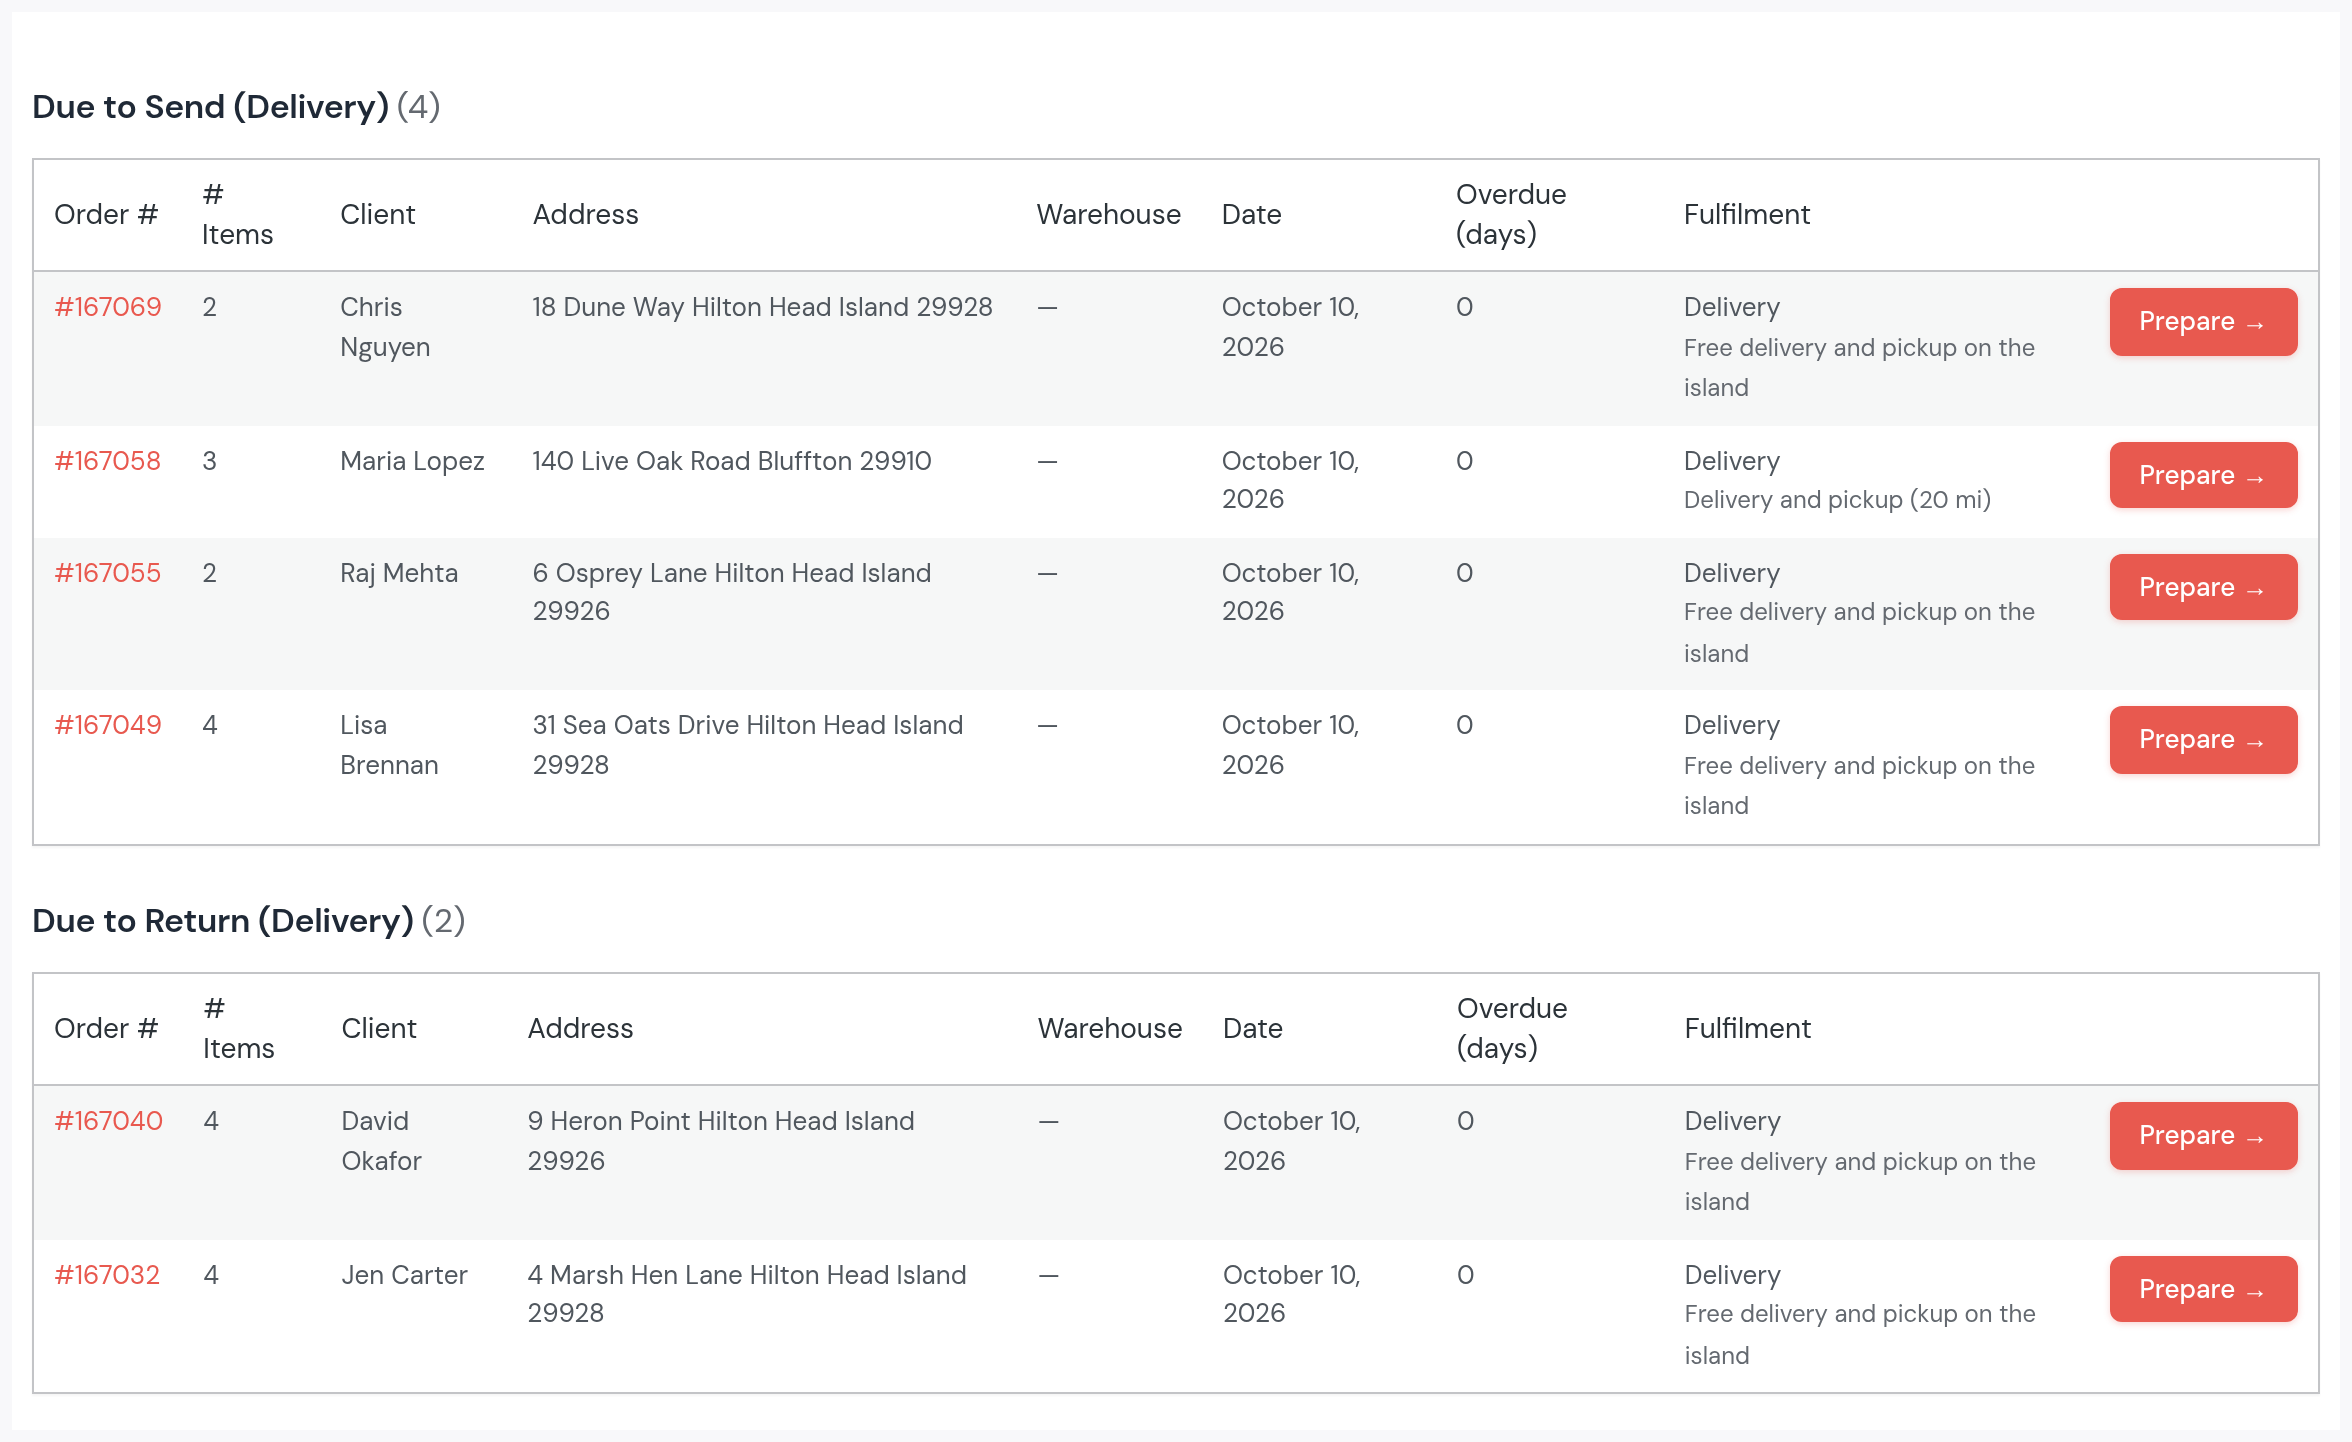This screenshot has height=1442, width=2352.
Task: Click Prepare for Raj Mehta's order
Action: coord(2203,587)
